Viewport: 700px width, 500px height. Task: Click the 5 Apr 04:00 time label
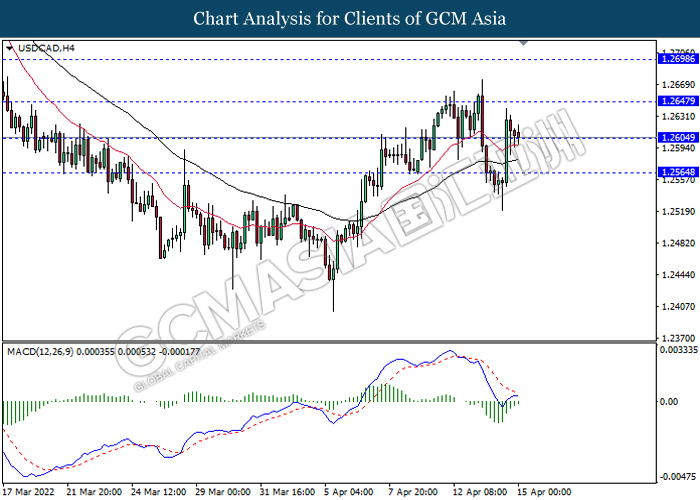pyautogui.click(x=349, y=492)
